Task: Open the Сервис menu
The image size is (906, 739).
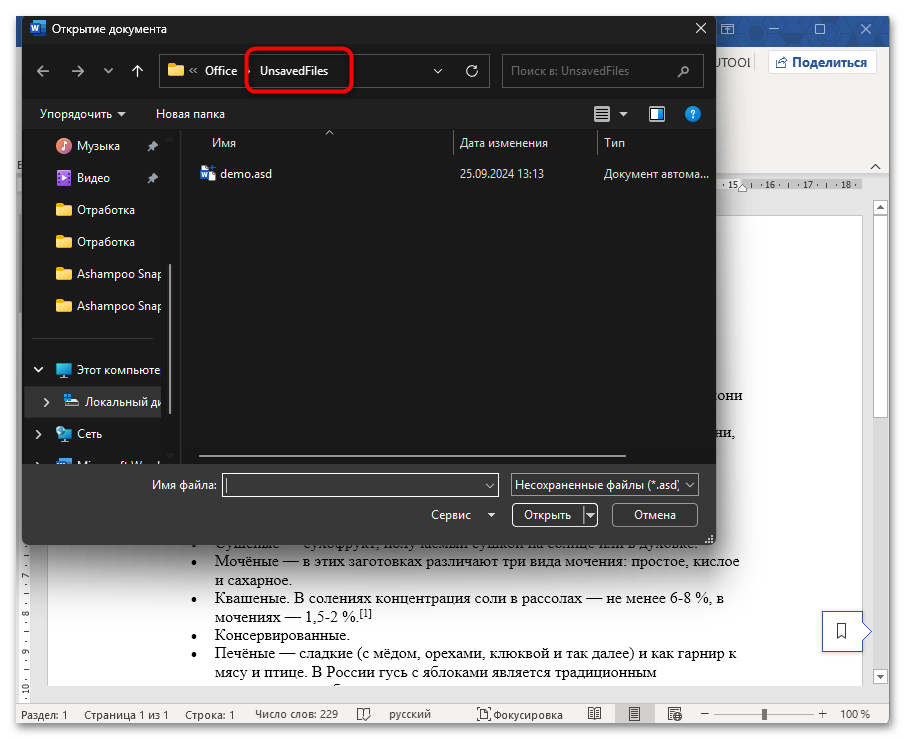Action: pos(462,515)
